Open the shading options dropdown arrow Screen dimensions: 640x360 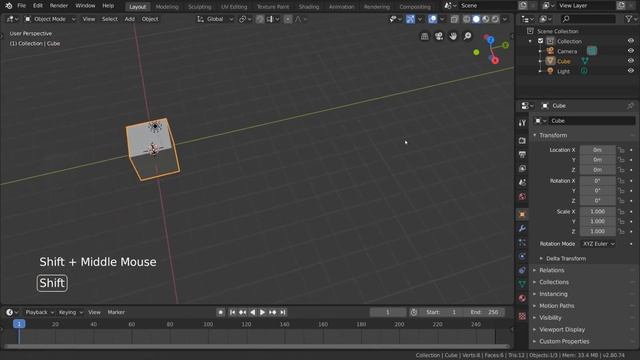(505, 19)
